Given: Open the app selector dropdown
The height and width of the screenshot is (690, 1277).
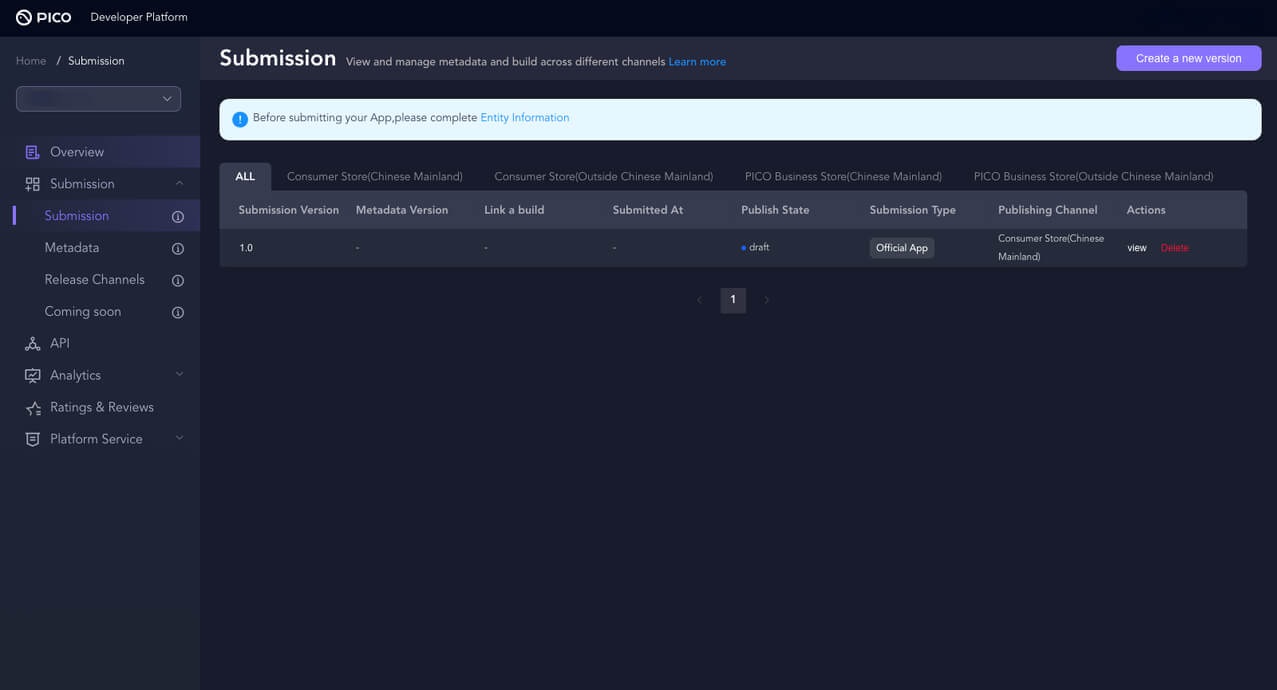Looking at the screenshot, I should coord(98,99).
